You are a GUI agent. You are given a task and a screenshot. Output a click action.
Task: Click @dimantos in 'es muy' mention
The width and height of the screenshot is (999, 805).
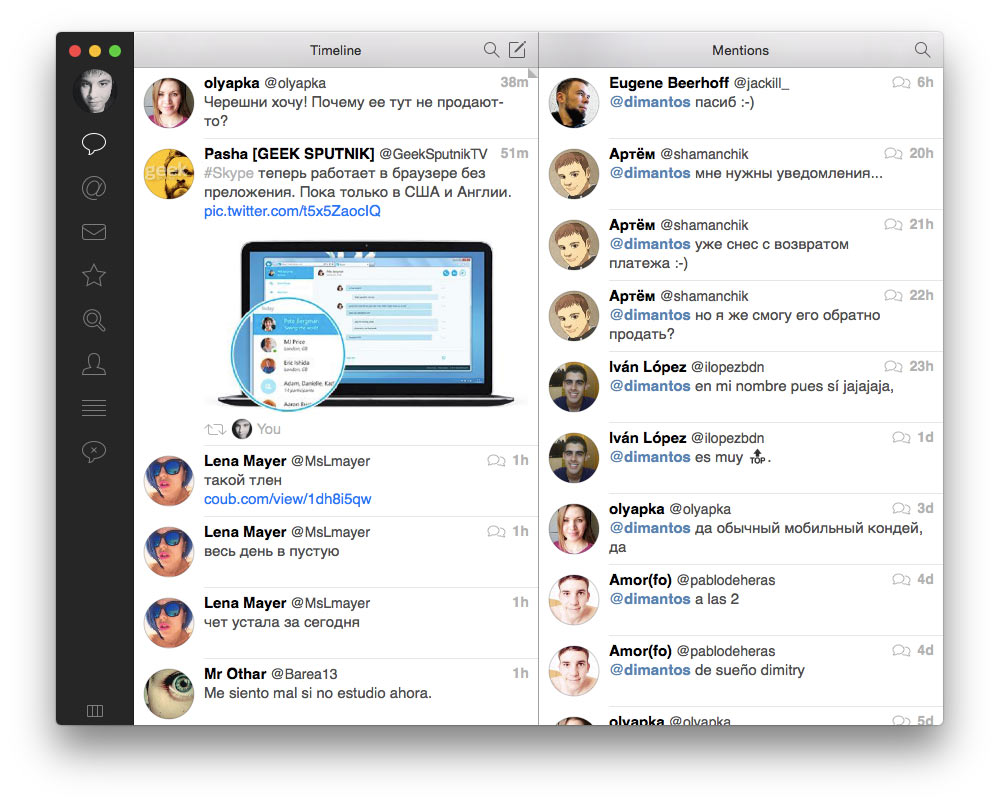pos(650,457)
